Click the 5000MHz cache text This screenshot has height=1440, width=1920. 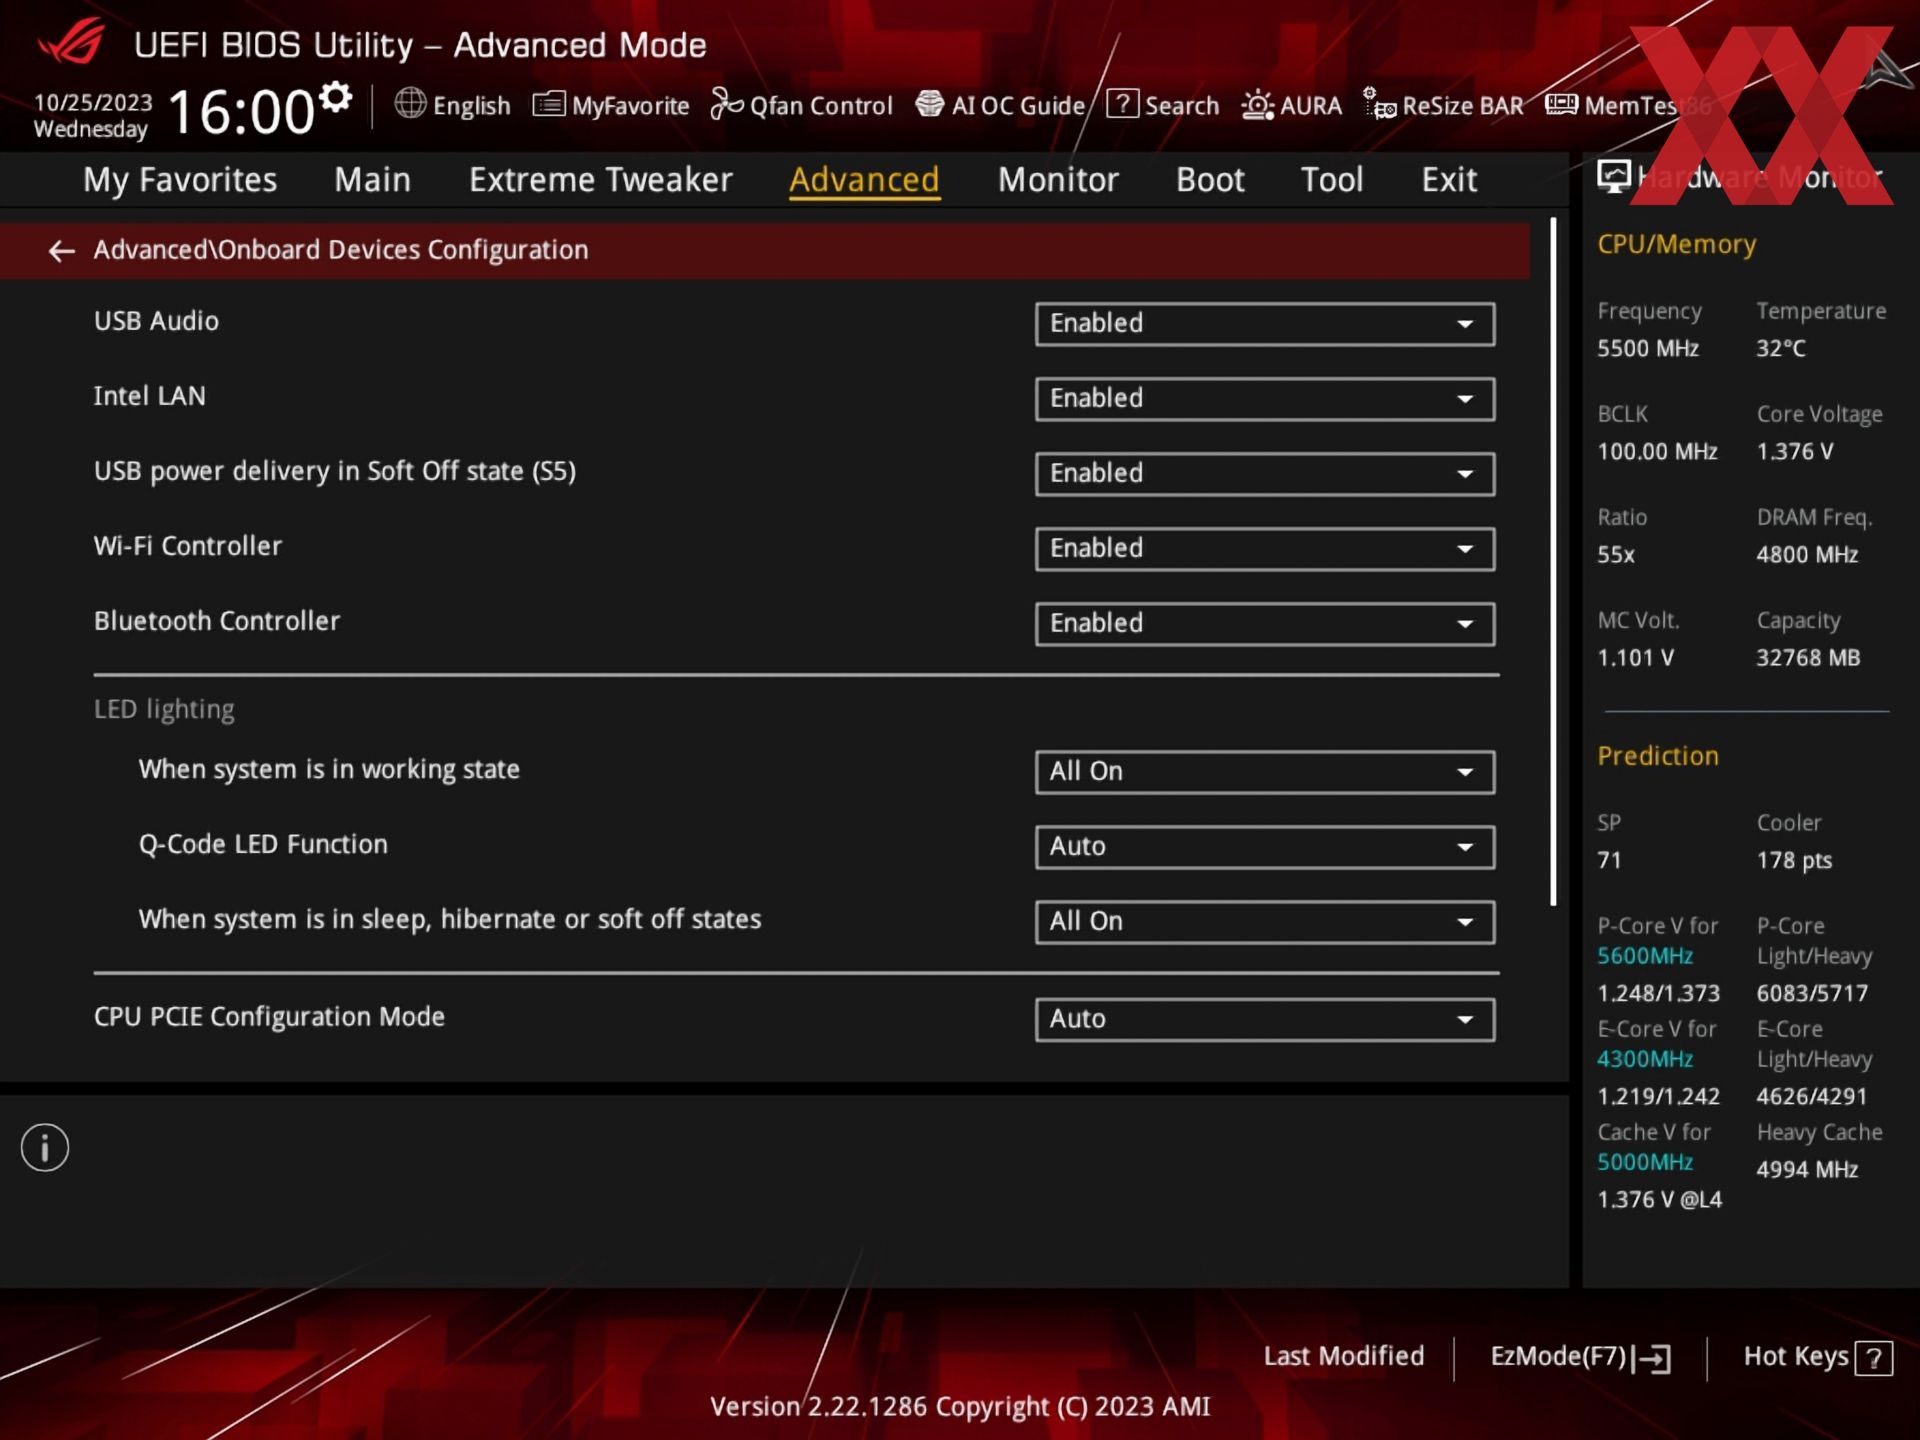click(1645, 1162)
